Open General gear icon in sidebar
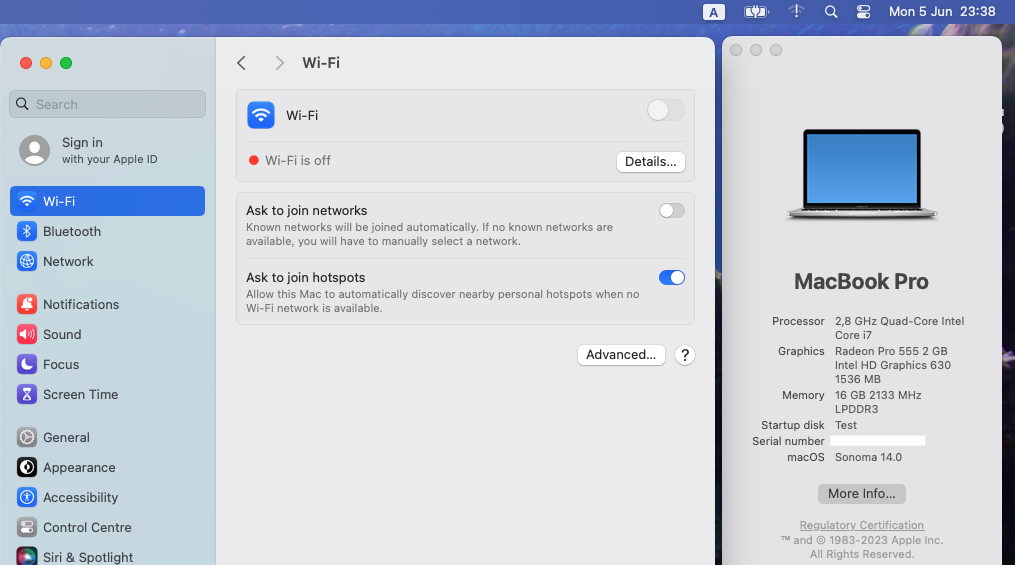Screen dimensions: 1015x565 pos(27,438)
